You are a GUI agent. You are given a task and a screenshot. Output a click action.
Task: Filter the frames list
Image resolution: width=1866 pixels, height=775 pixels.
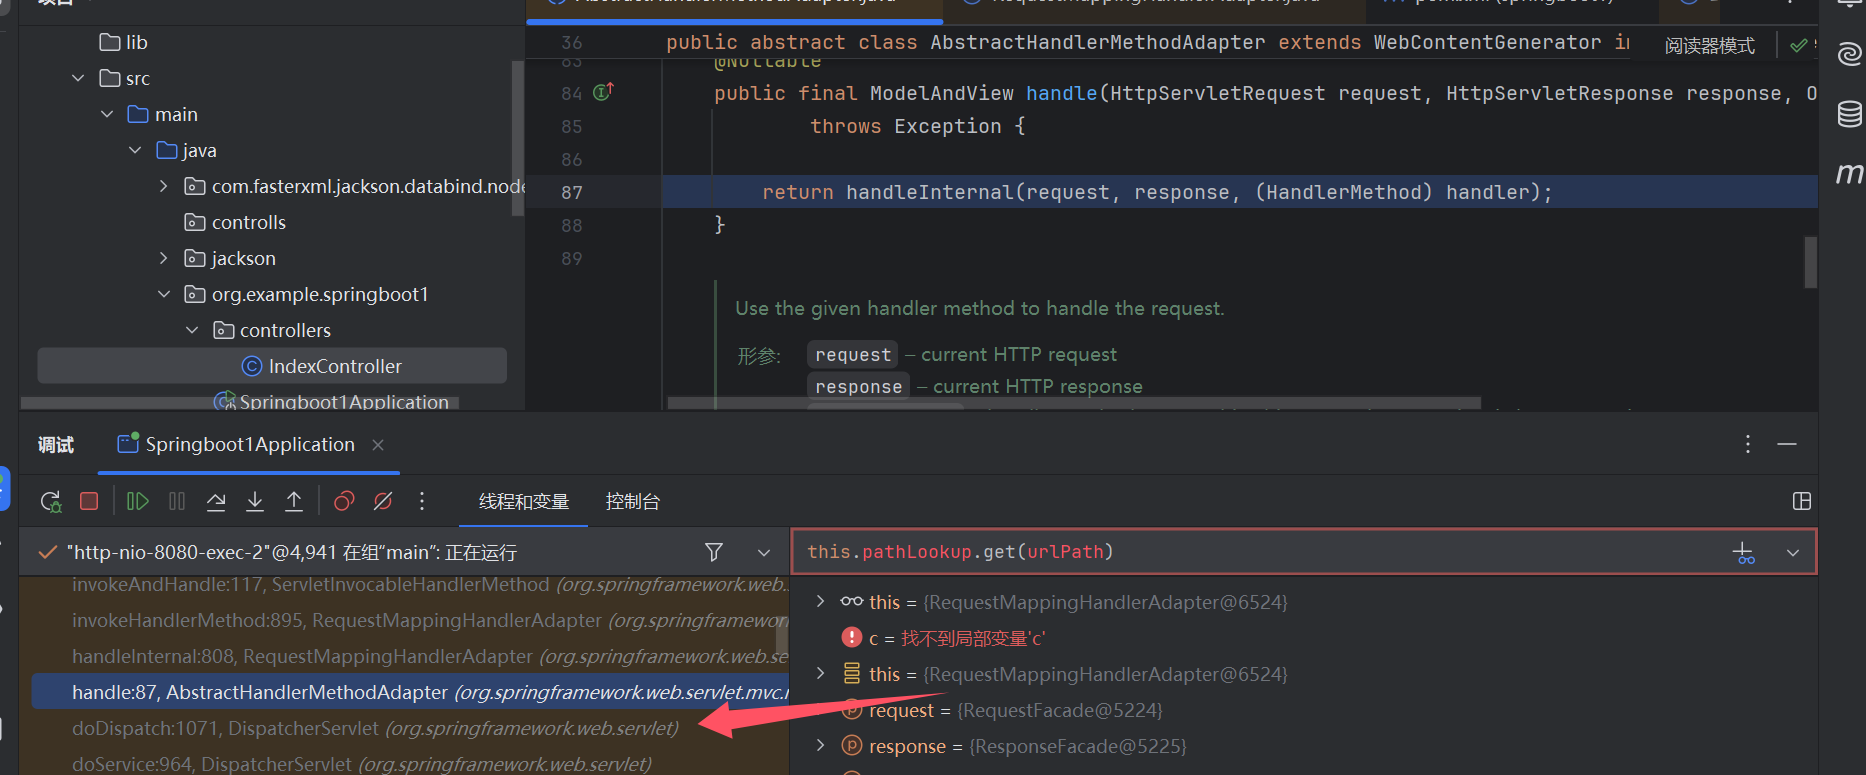714,552
